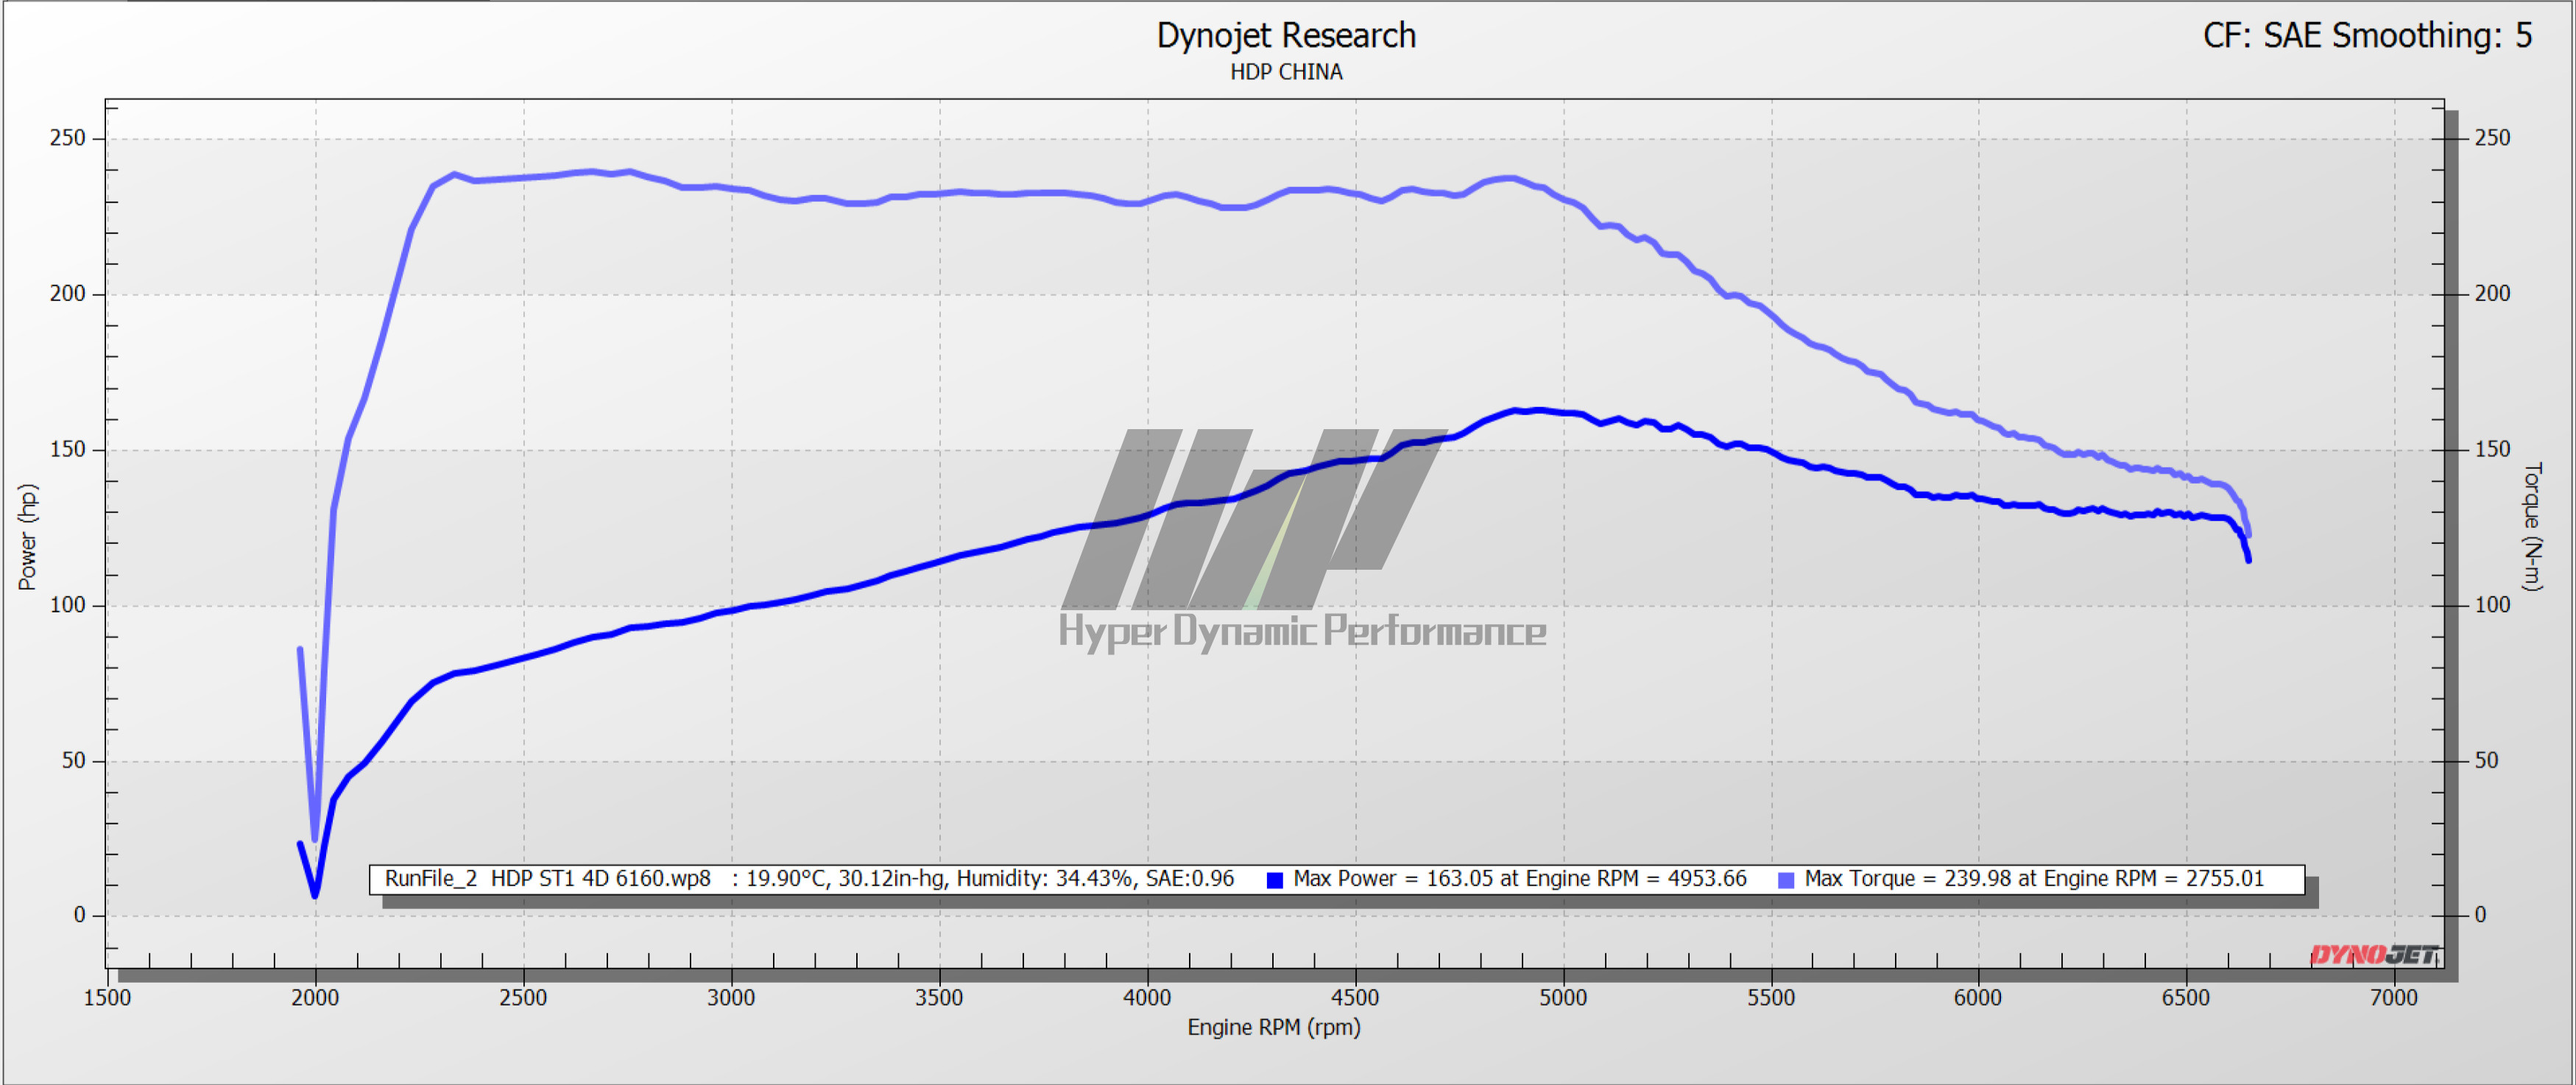Click the 100 label on the torque axis

click(x=2492, y=605)
